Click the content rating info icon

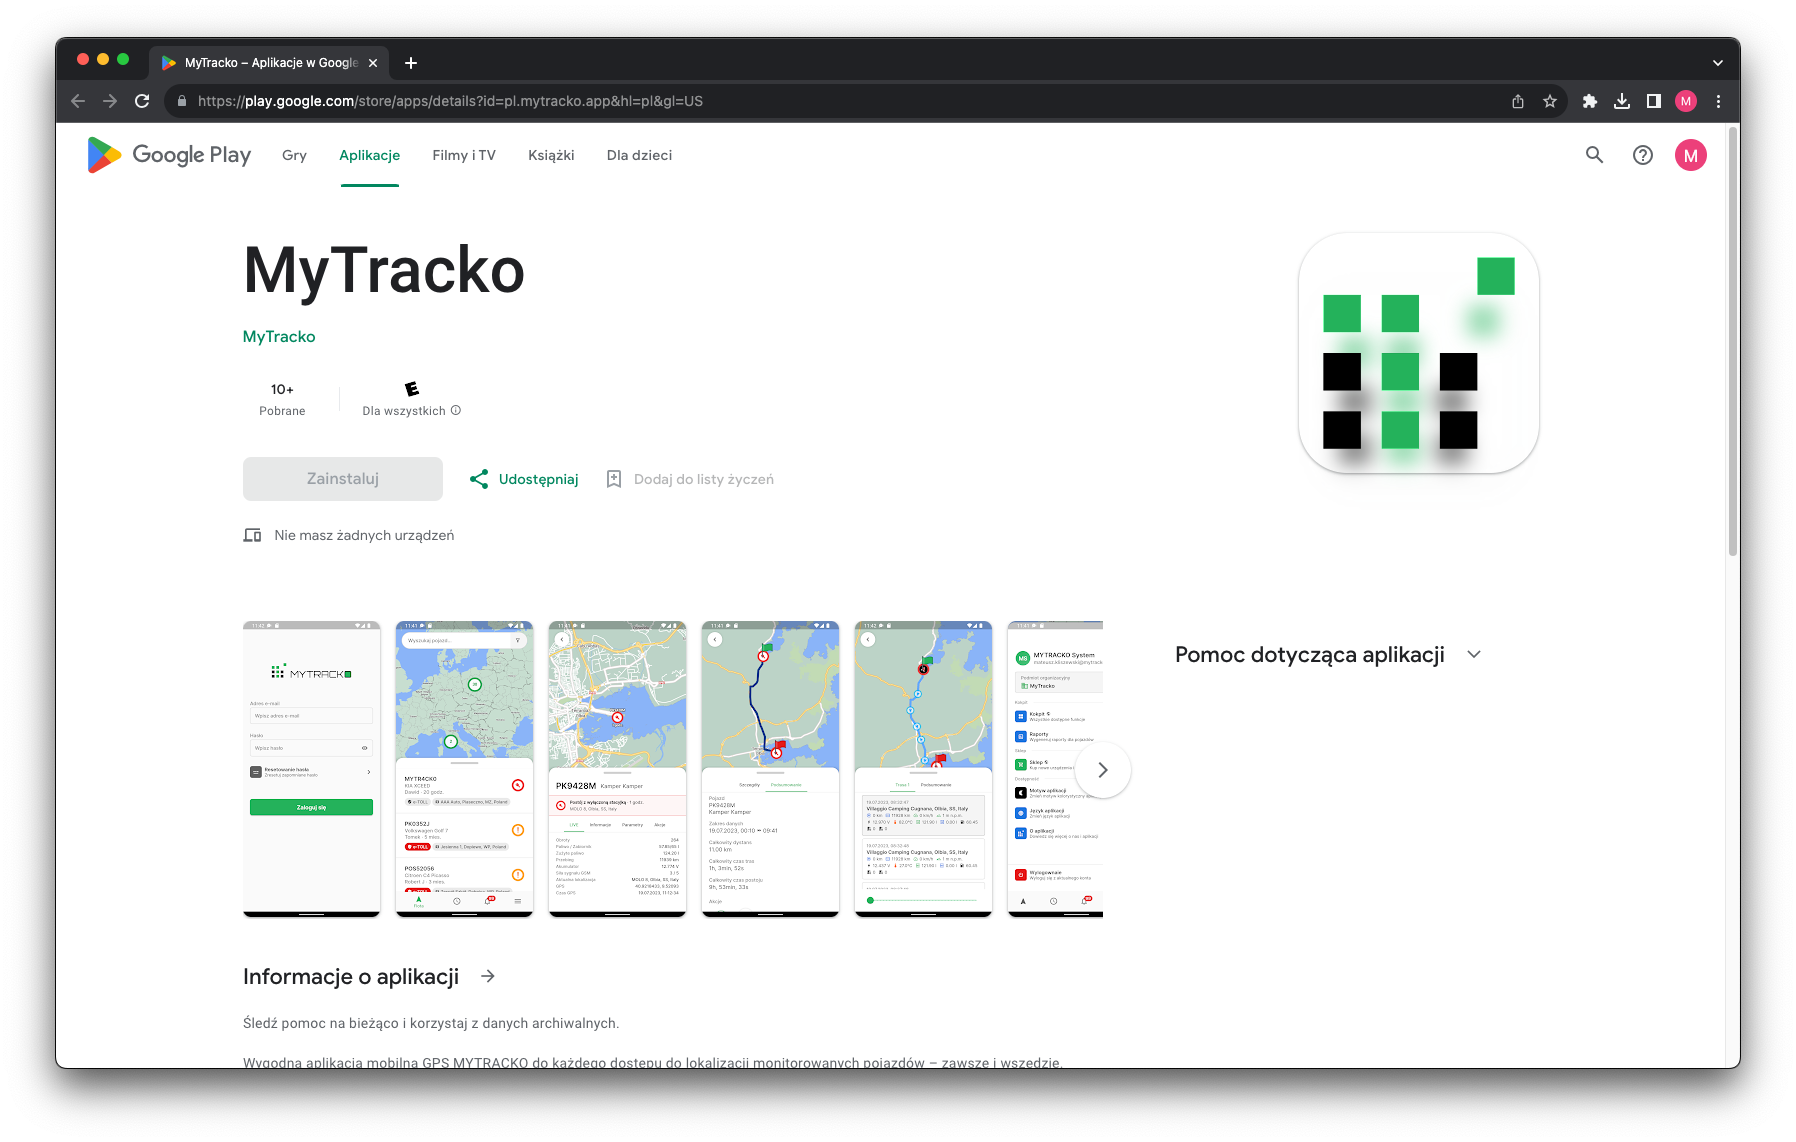coord(456,410)
